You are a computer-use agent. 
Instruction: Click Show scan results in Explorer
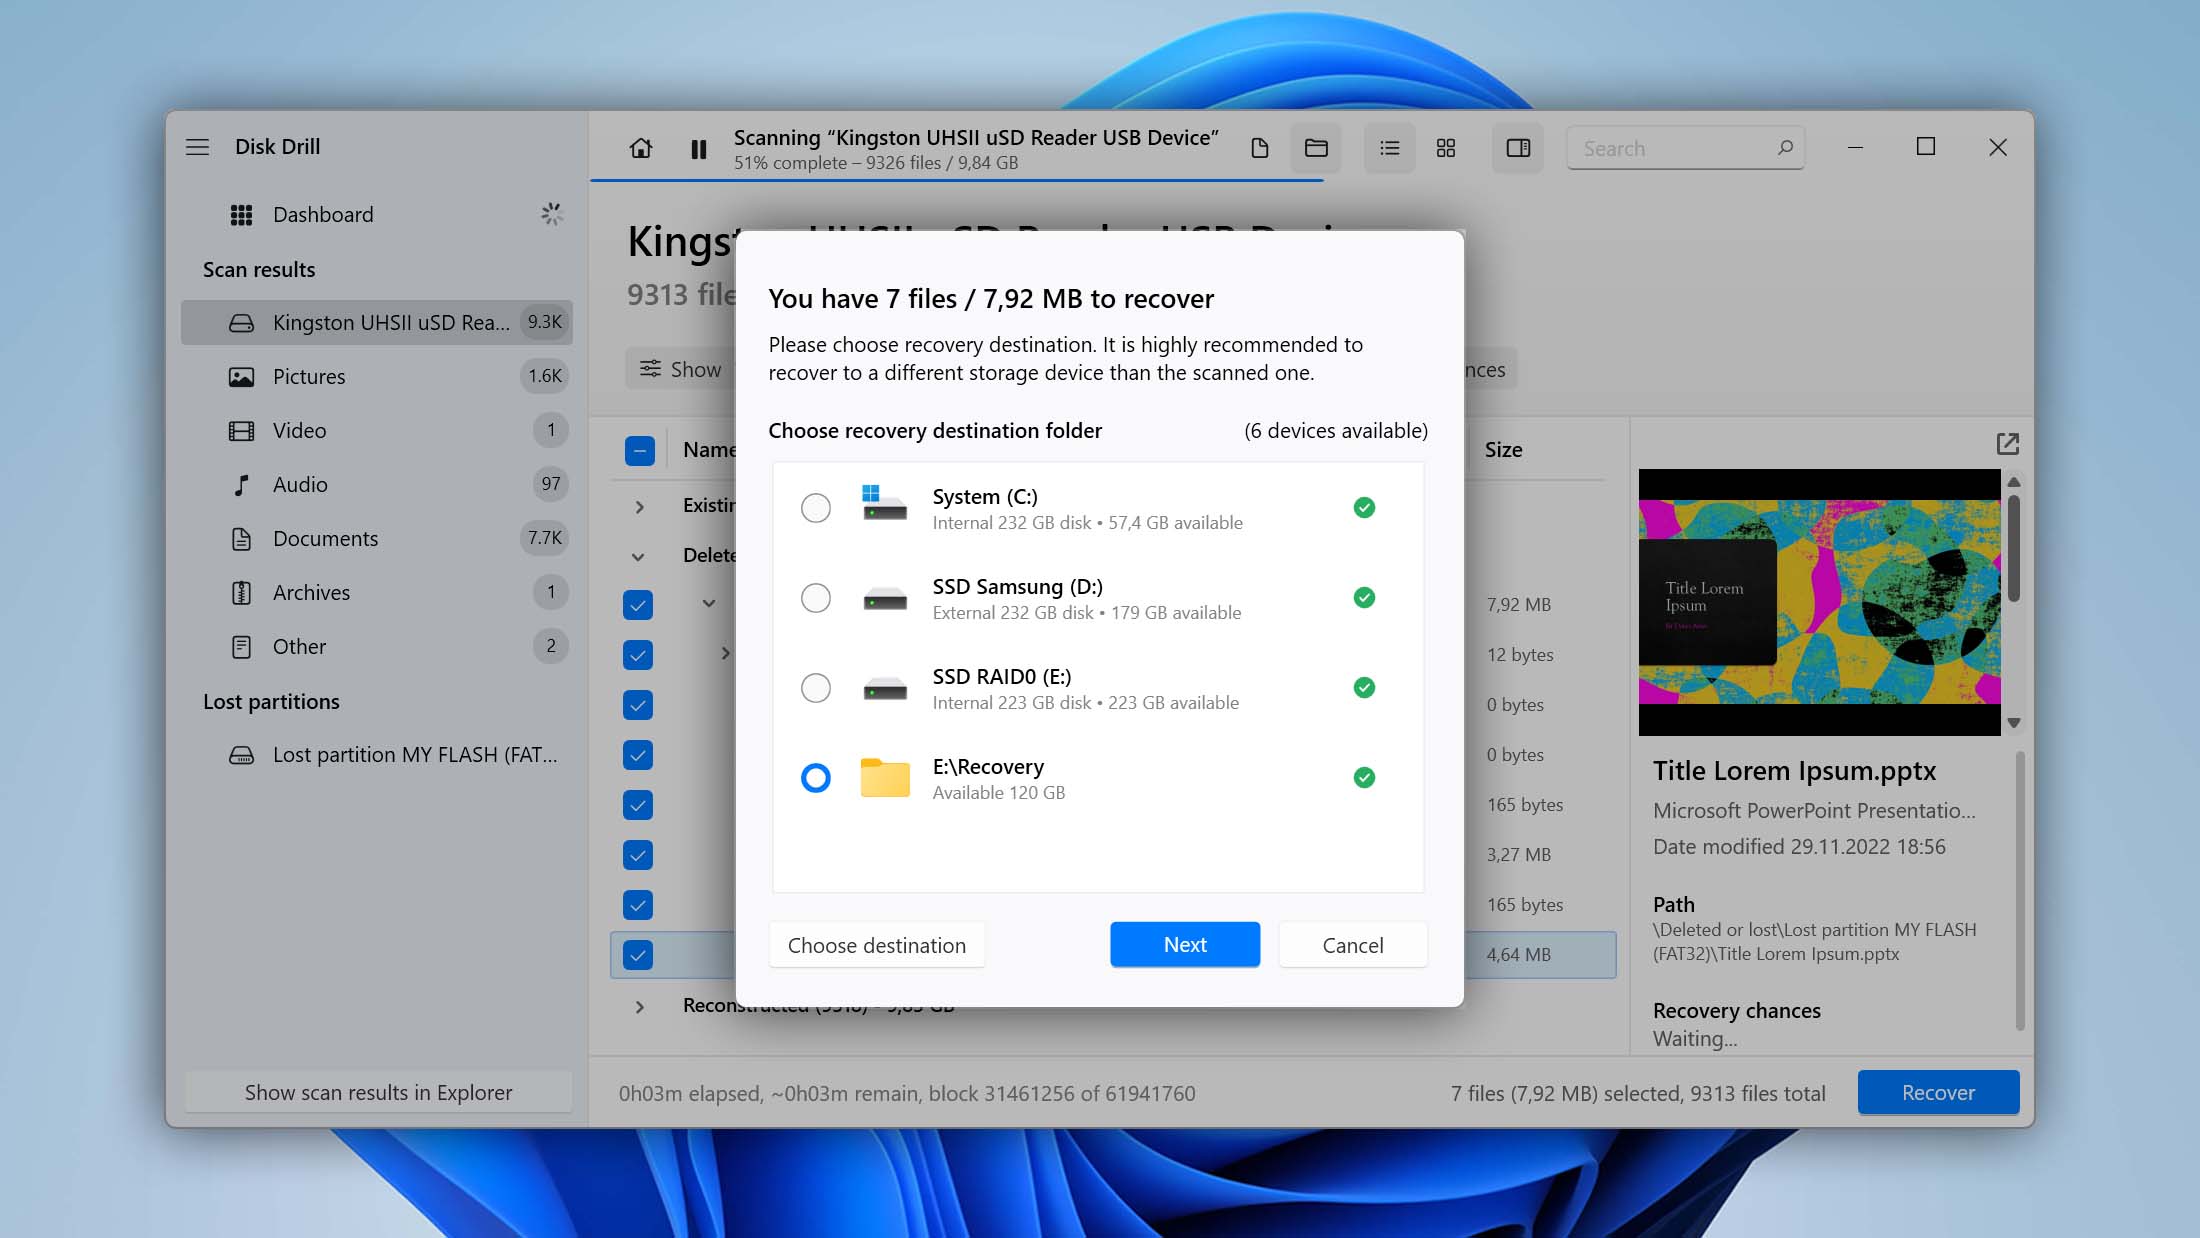(378, 1093)
